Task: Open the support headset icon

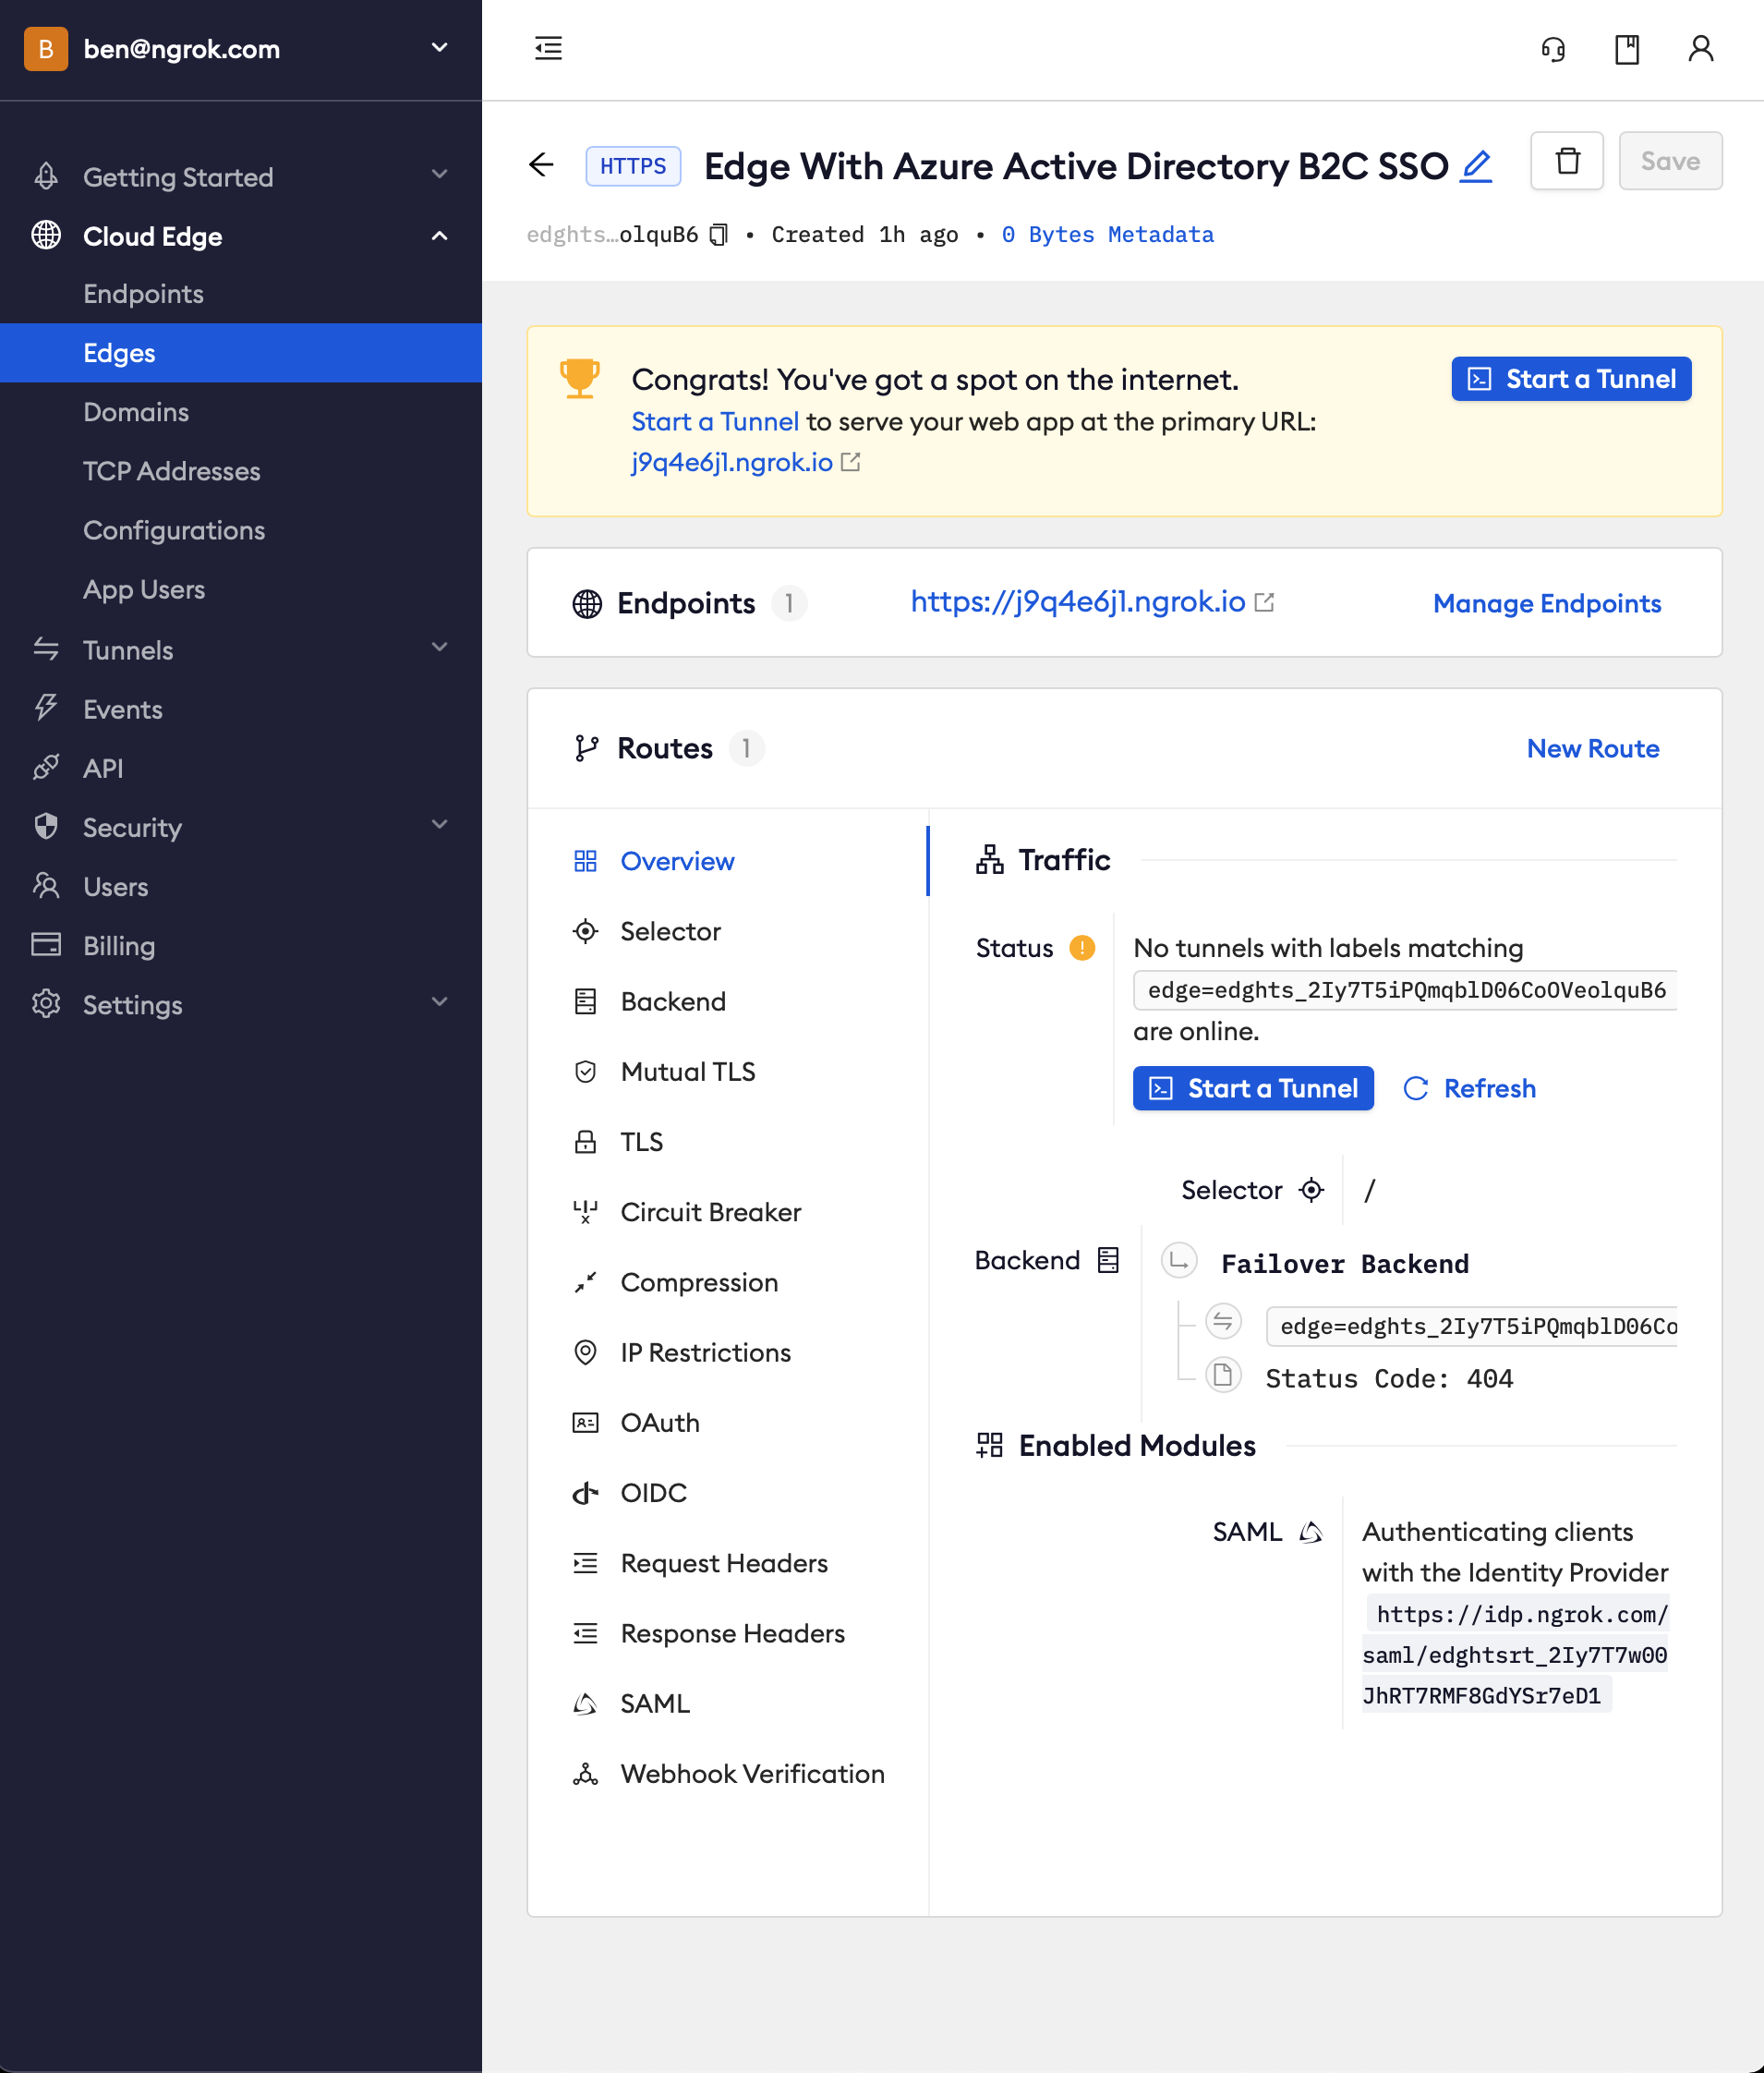Action: point(1553,49)
